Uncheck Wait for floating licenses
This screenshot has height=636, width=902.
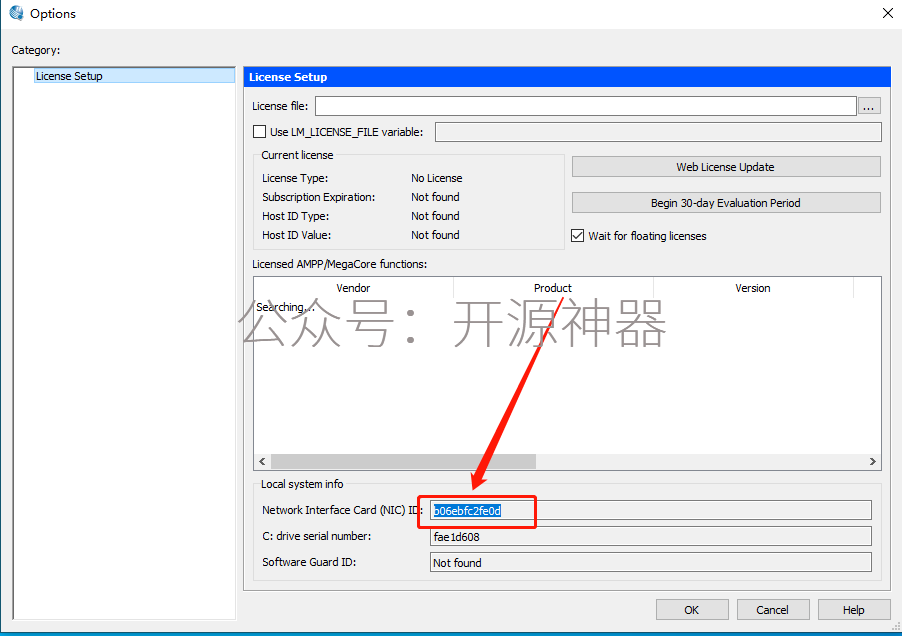click(x=578, y=236)
